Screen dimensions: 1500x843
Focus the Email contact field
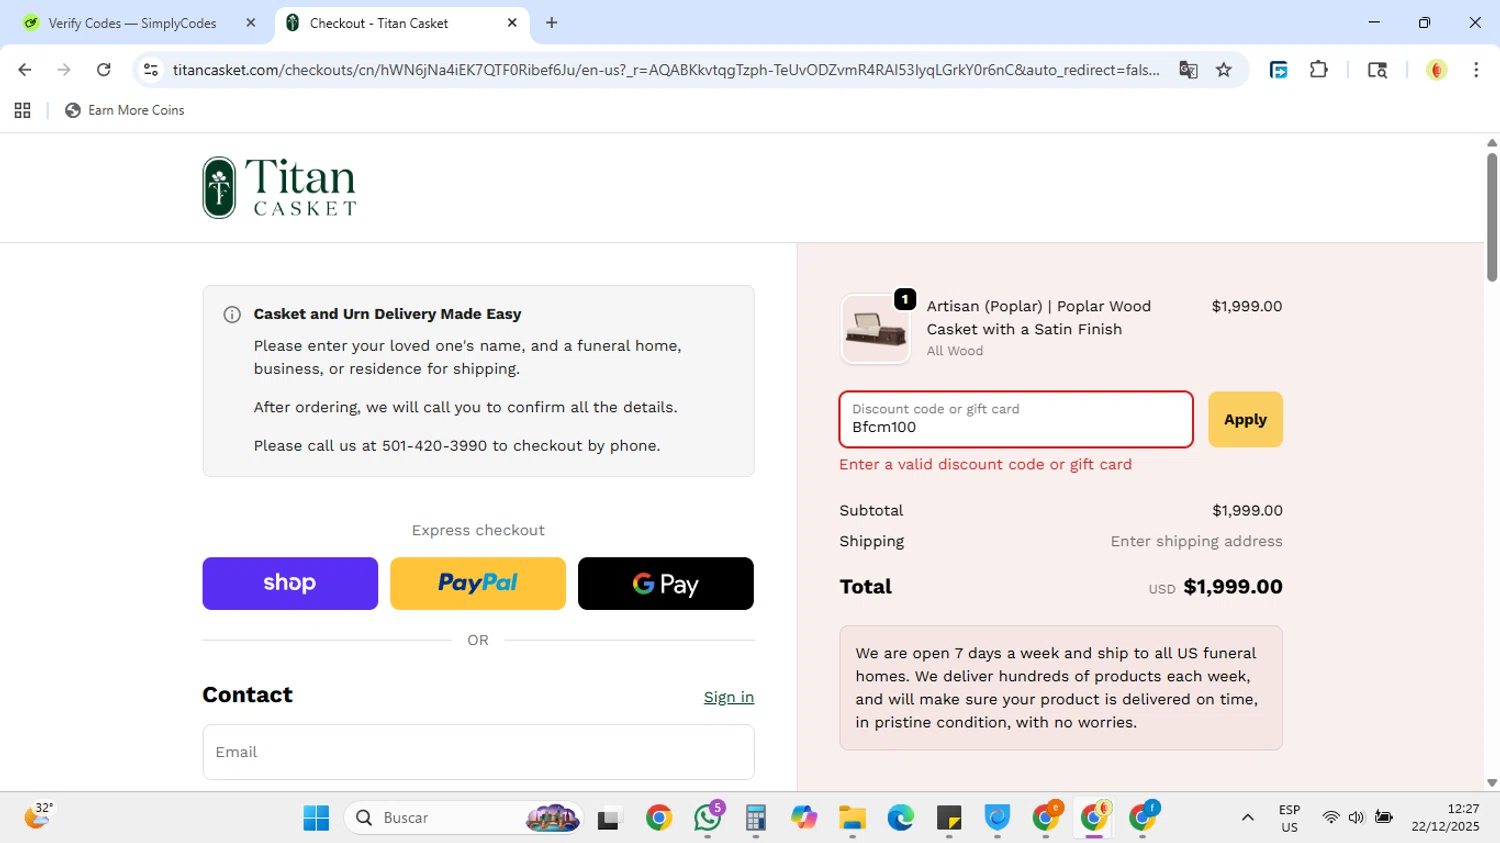[x=478, y=752]
